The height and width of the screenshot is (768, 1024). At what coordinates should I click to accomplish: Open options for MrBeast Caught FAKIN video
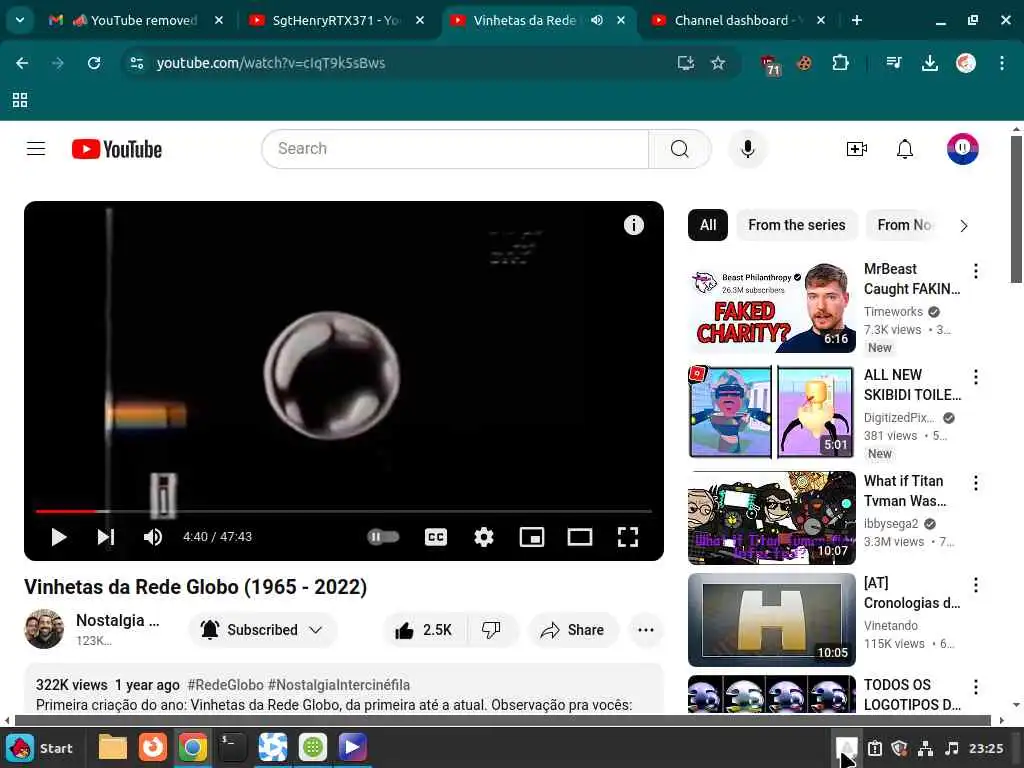[x=976, y=271]
